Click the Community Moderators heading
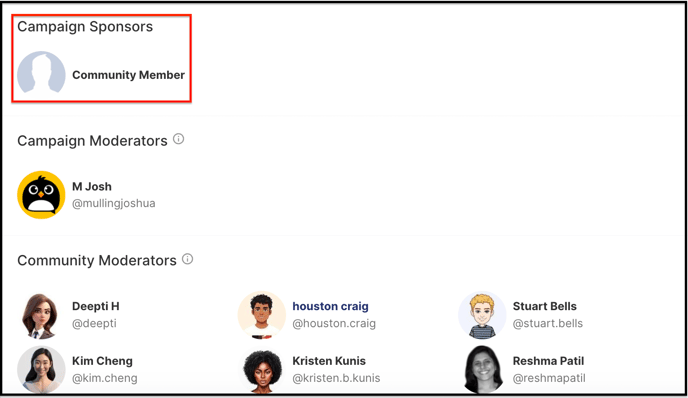Image resolution: width=688 pixels, height=398 pixels. coord(97,261)
